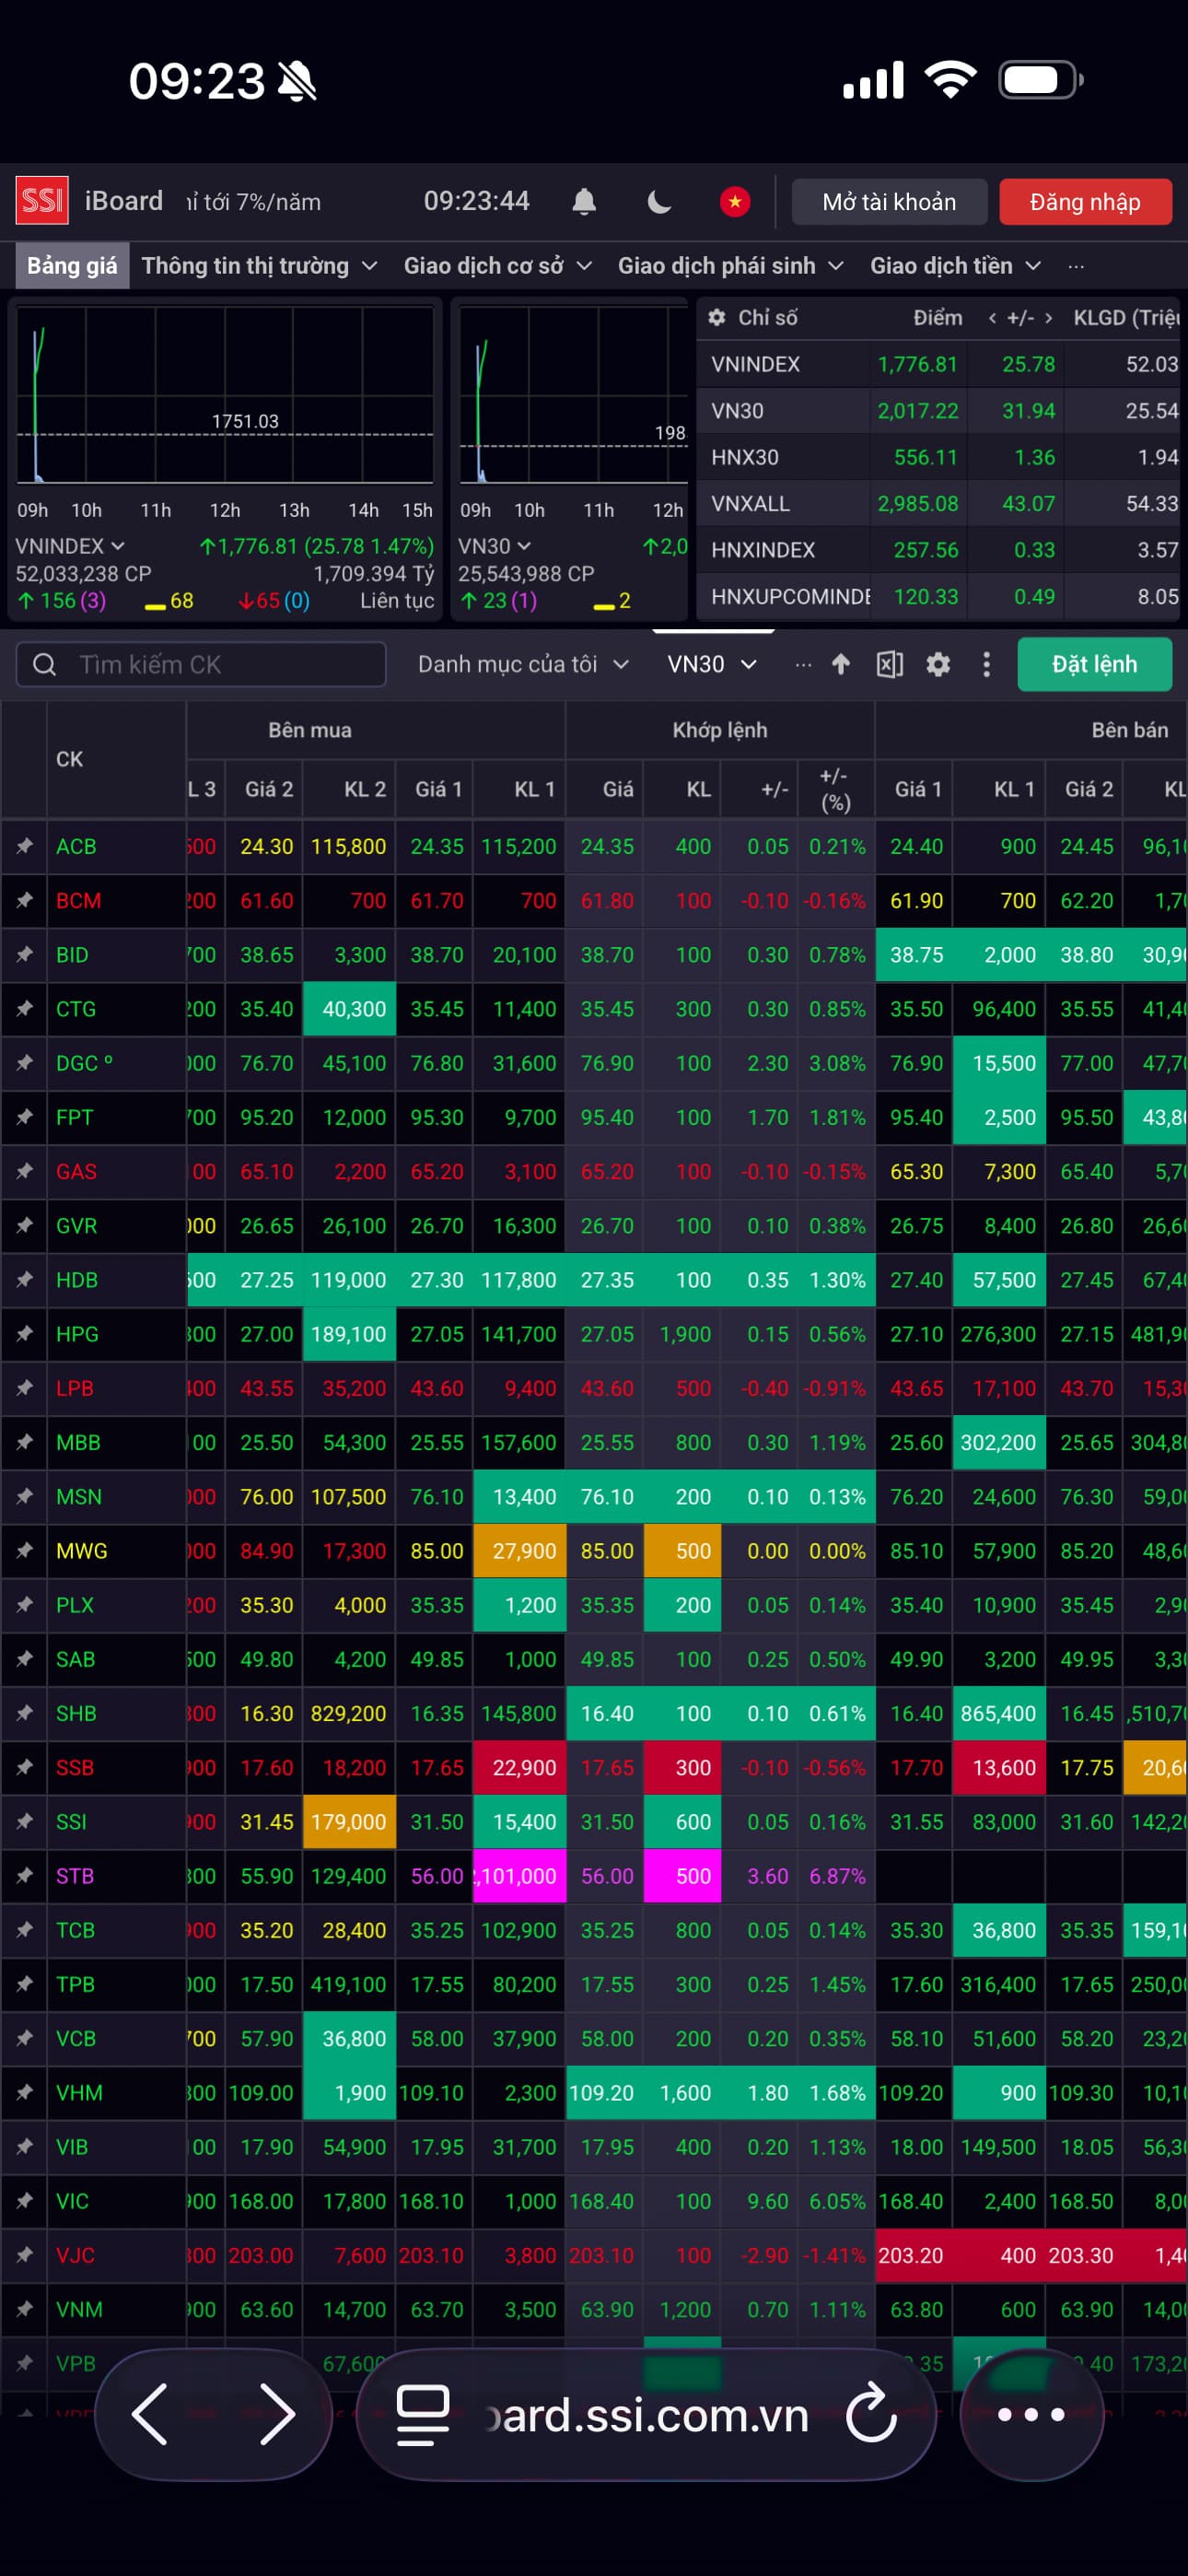Click the +/- (%) column header
Image resolution: width=1188 pixels, height=2576 pixels.
(835, 789)
